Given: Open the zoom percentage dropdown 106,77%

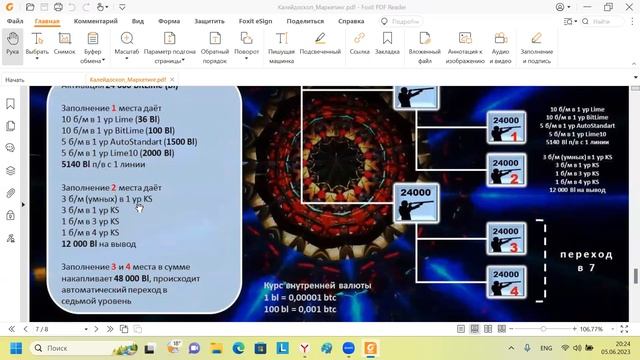Looking at the screenshot, I should click(613, 329).
